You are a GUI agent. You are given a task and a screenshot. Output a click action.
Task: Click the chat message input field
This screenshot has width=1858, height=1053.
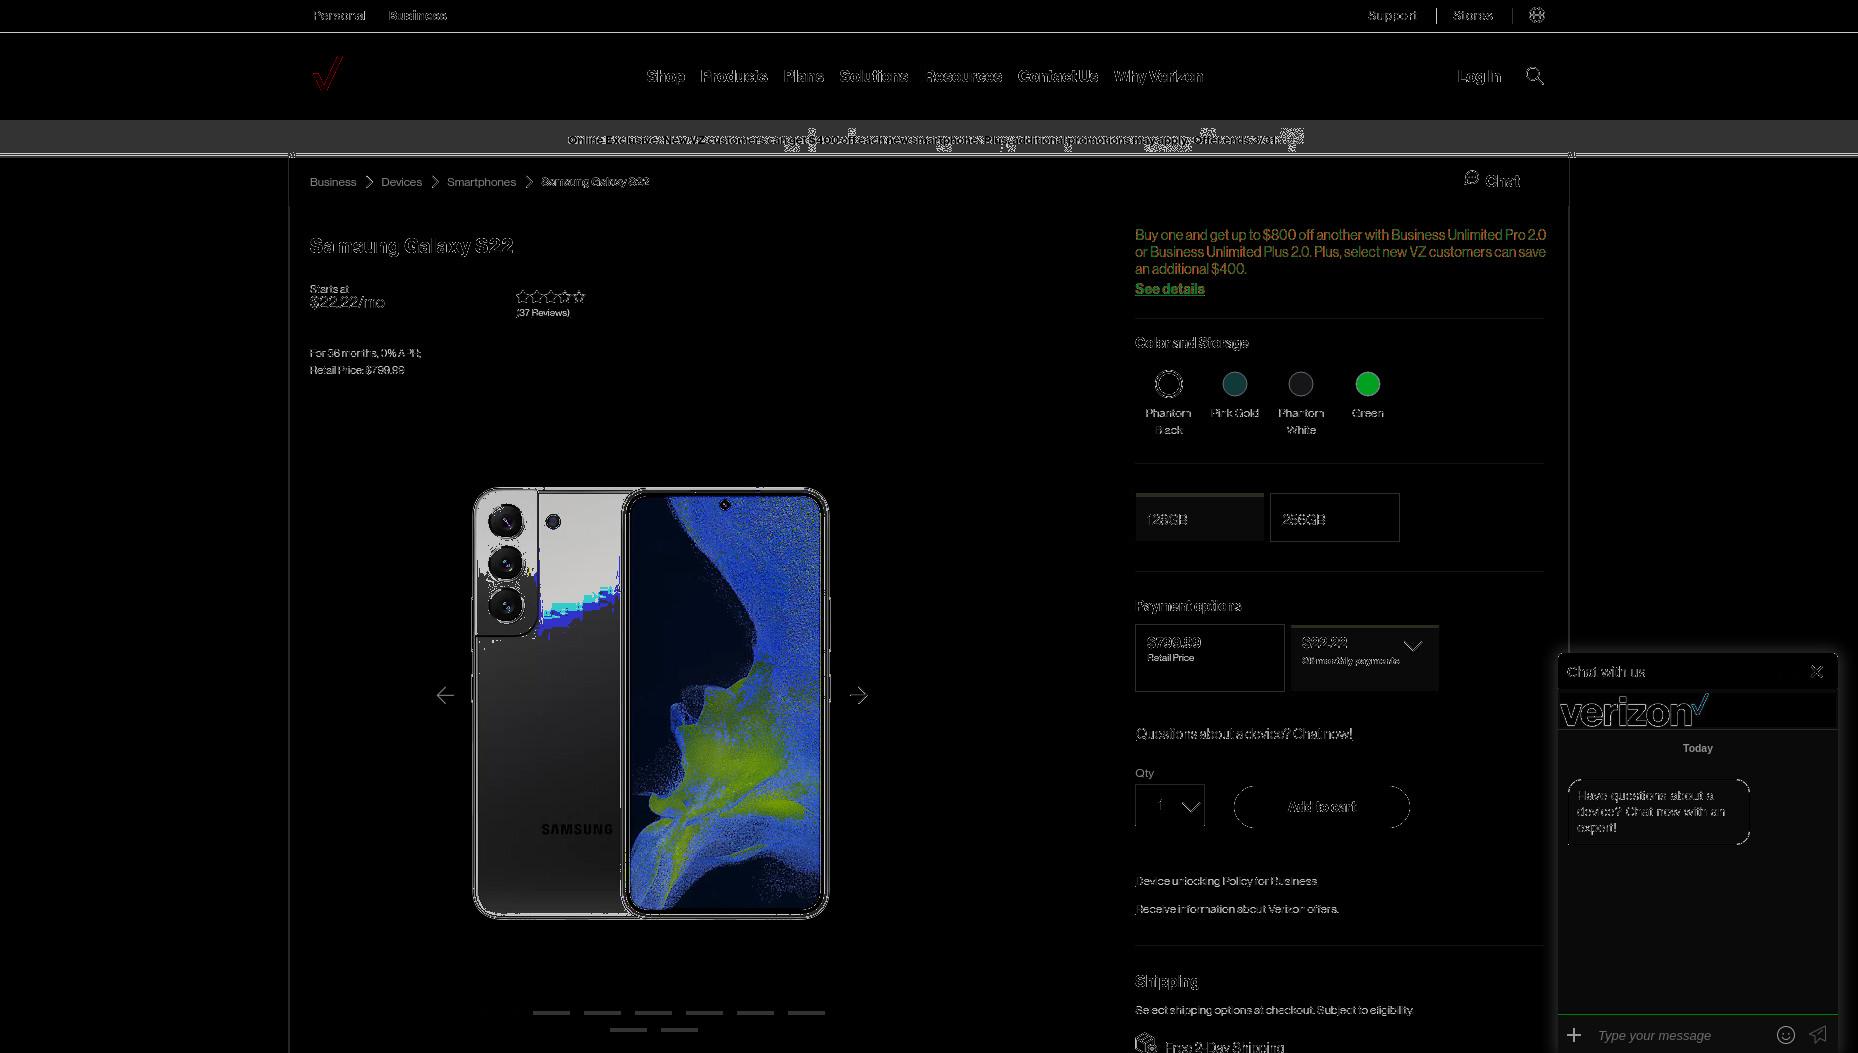coord(1680,1035)
